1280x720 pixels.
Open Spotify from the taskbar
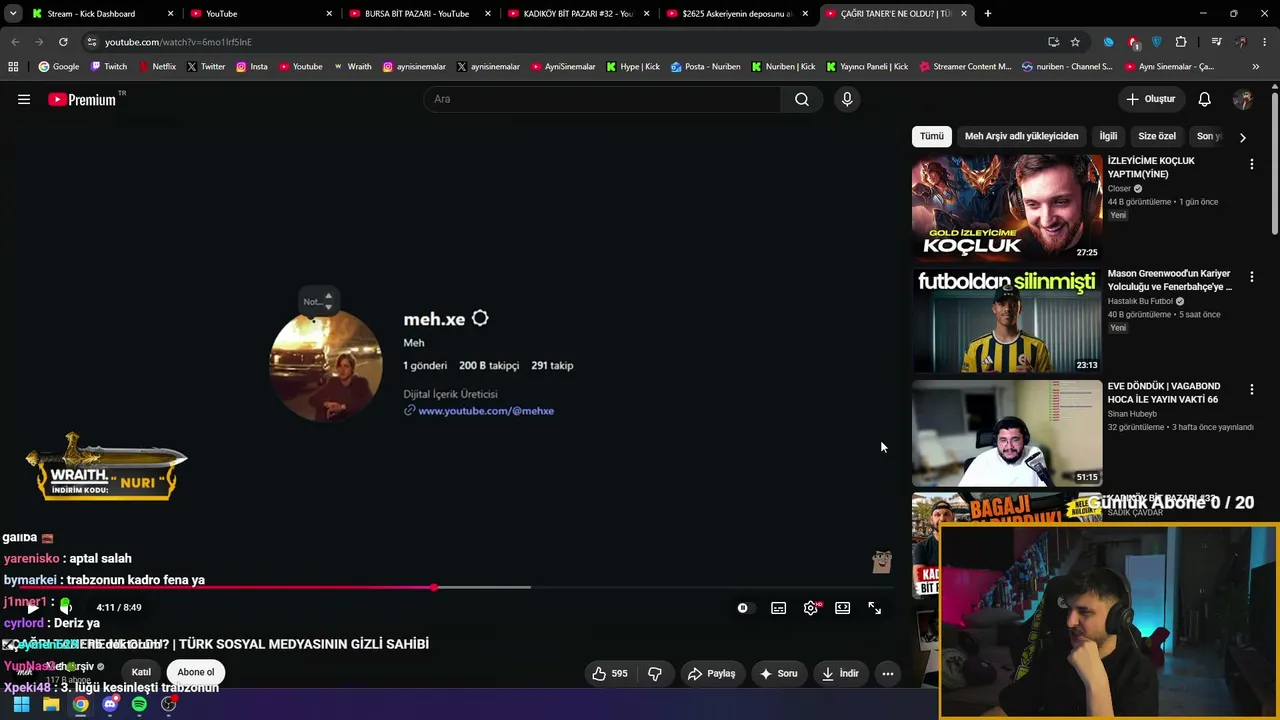139,704
